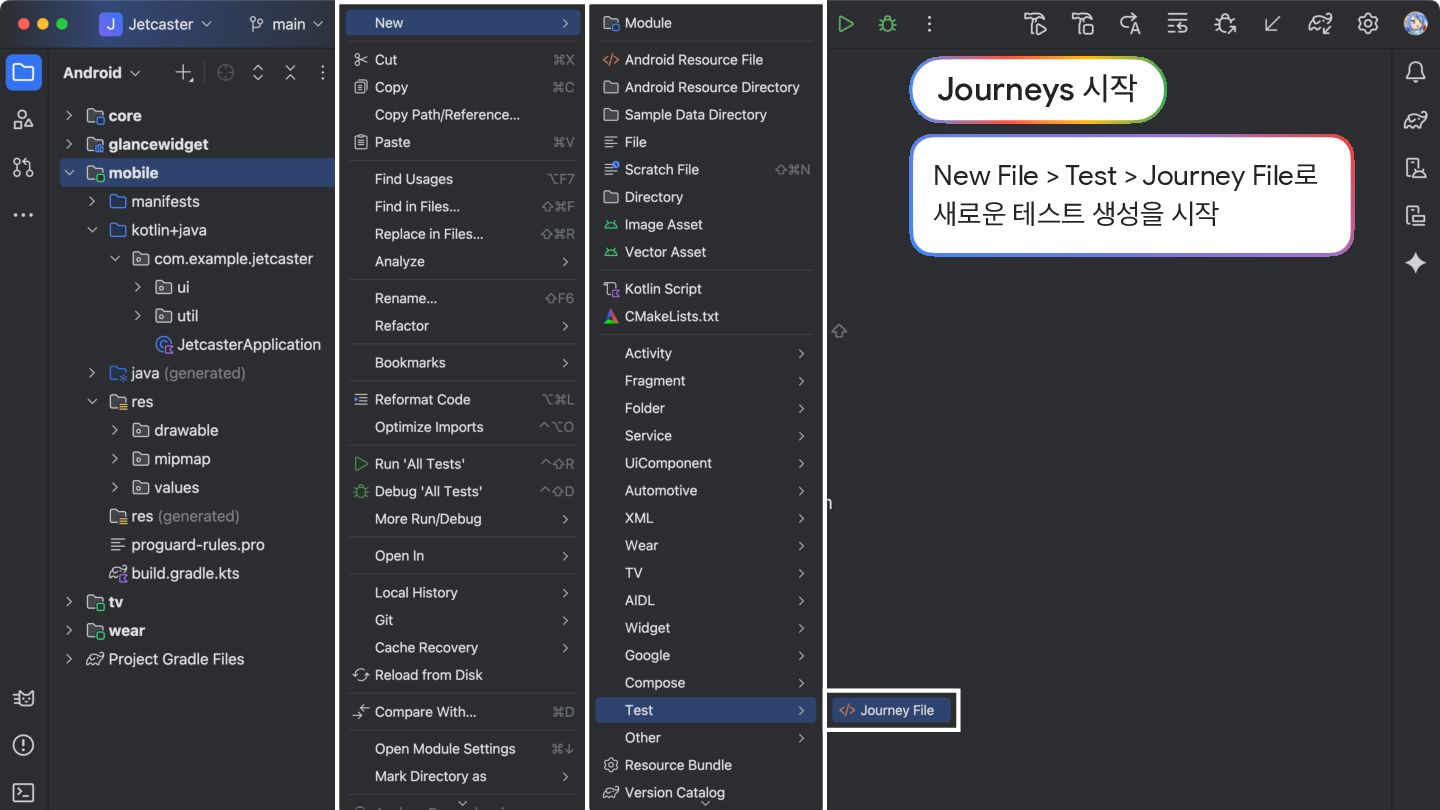This screenshot has width=1440, height=810.
Task: Select the wear module row
Action: tap(197, 631)
